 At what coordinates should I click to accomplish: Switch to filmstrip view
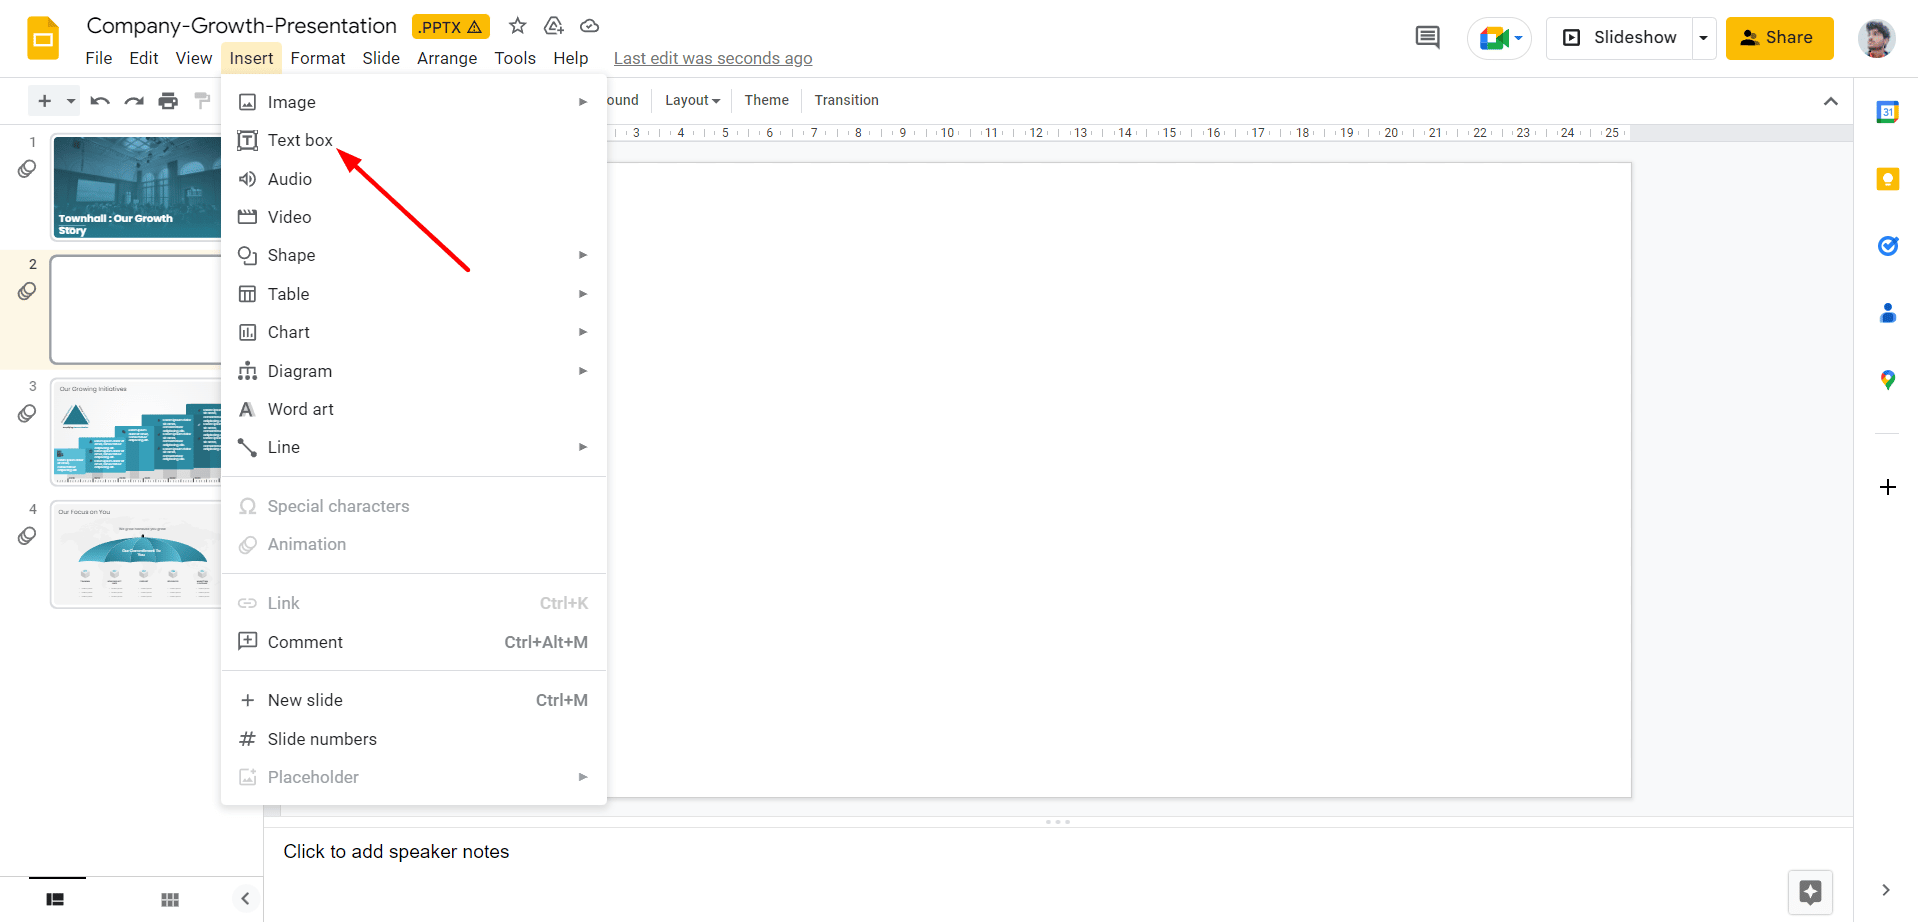point(55,899)
